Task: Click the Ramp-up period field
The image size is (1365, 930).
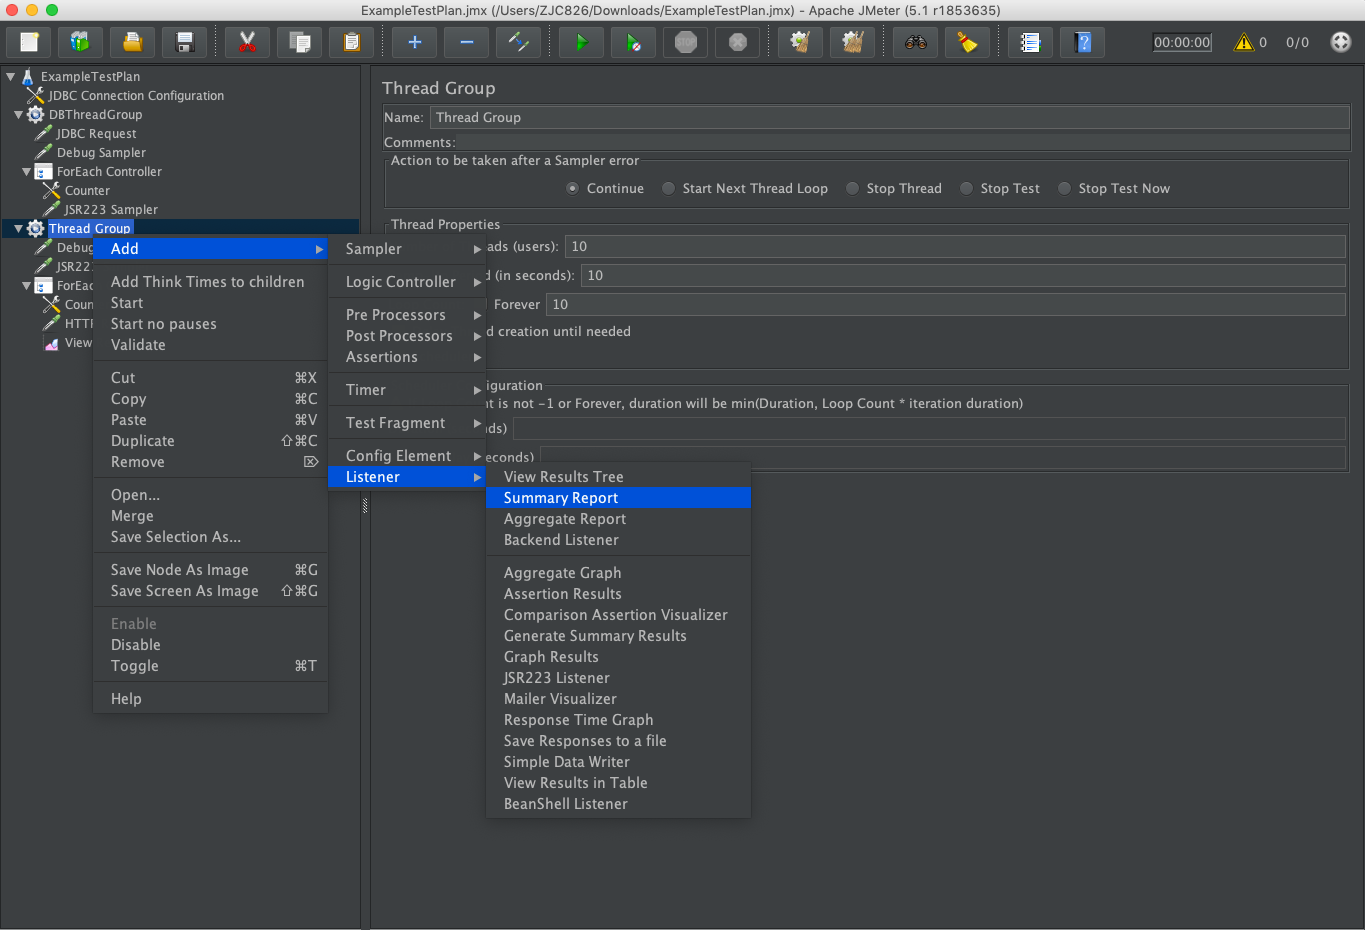Action: (x=963, y=275)
